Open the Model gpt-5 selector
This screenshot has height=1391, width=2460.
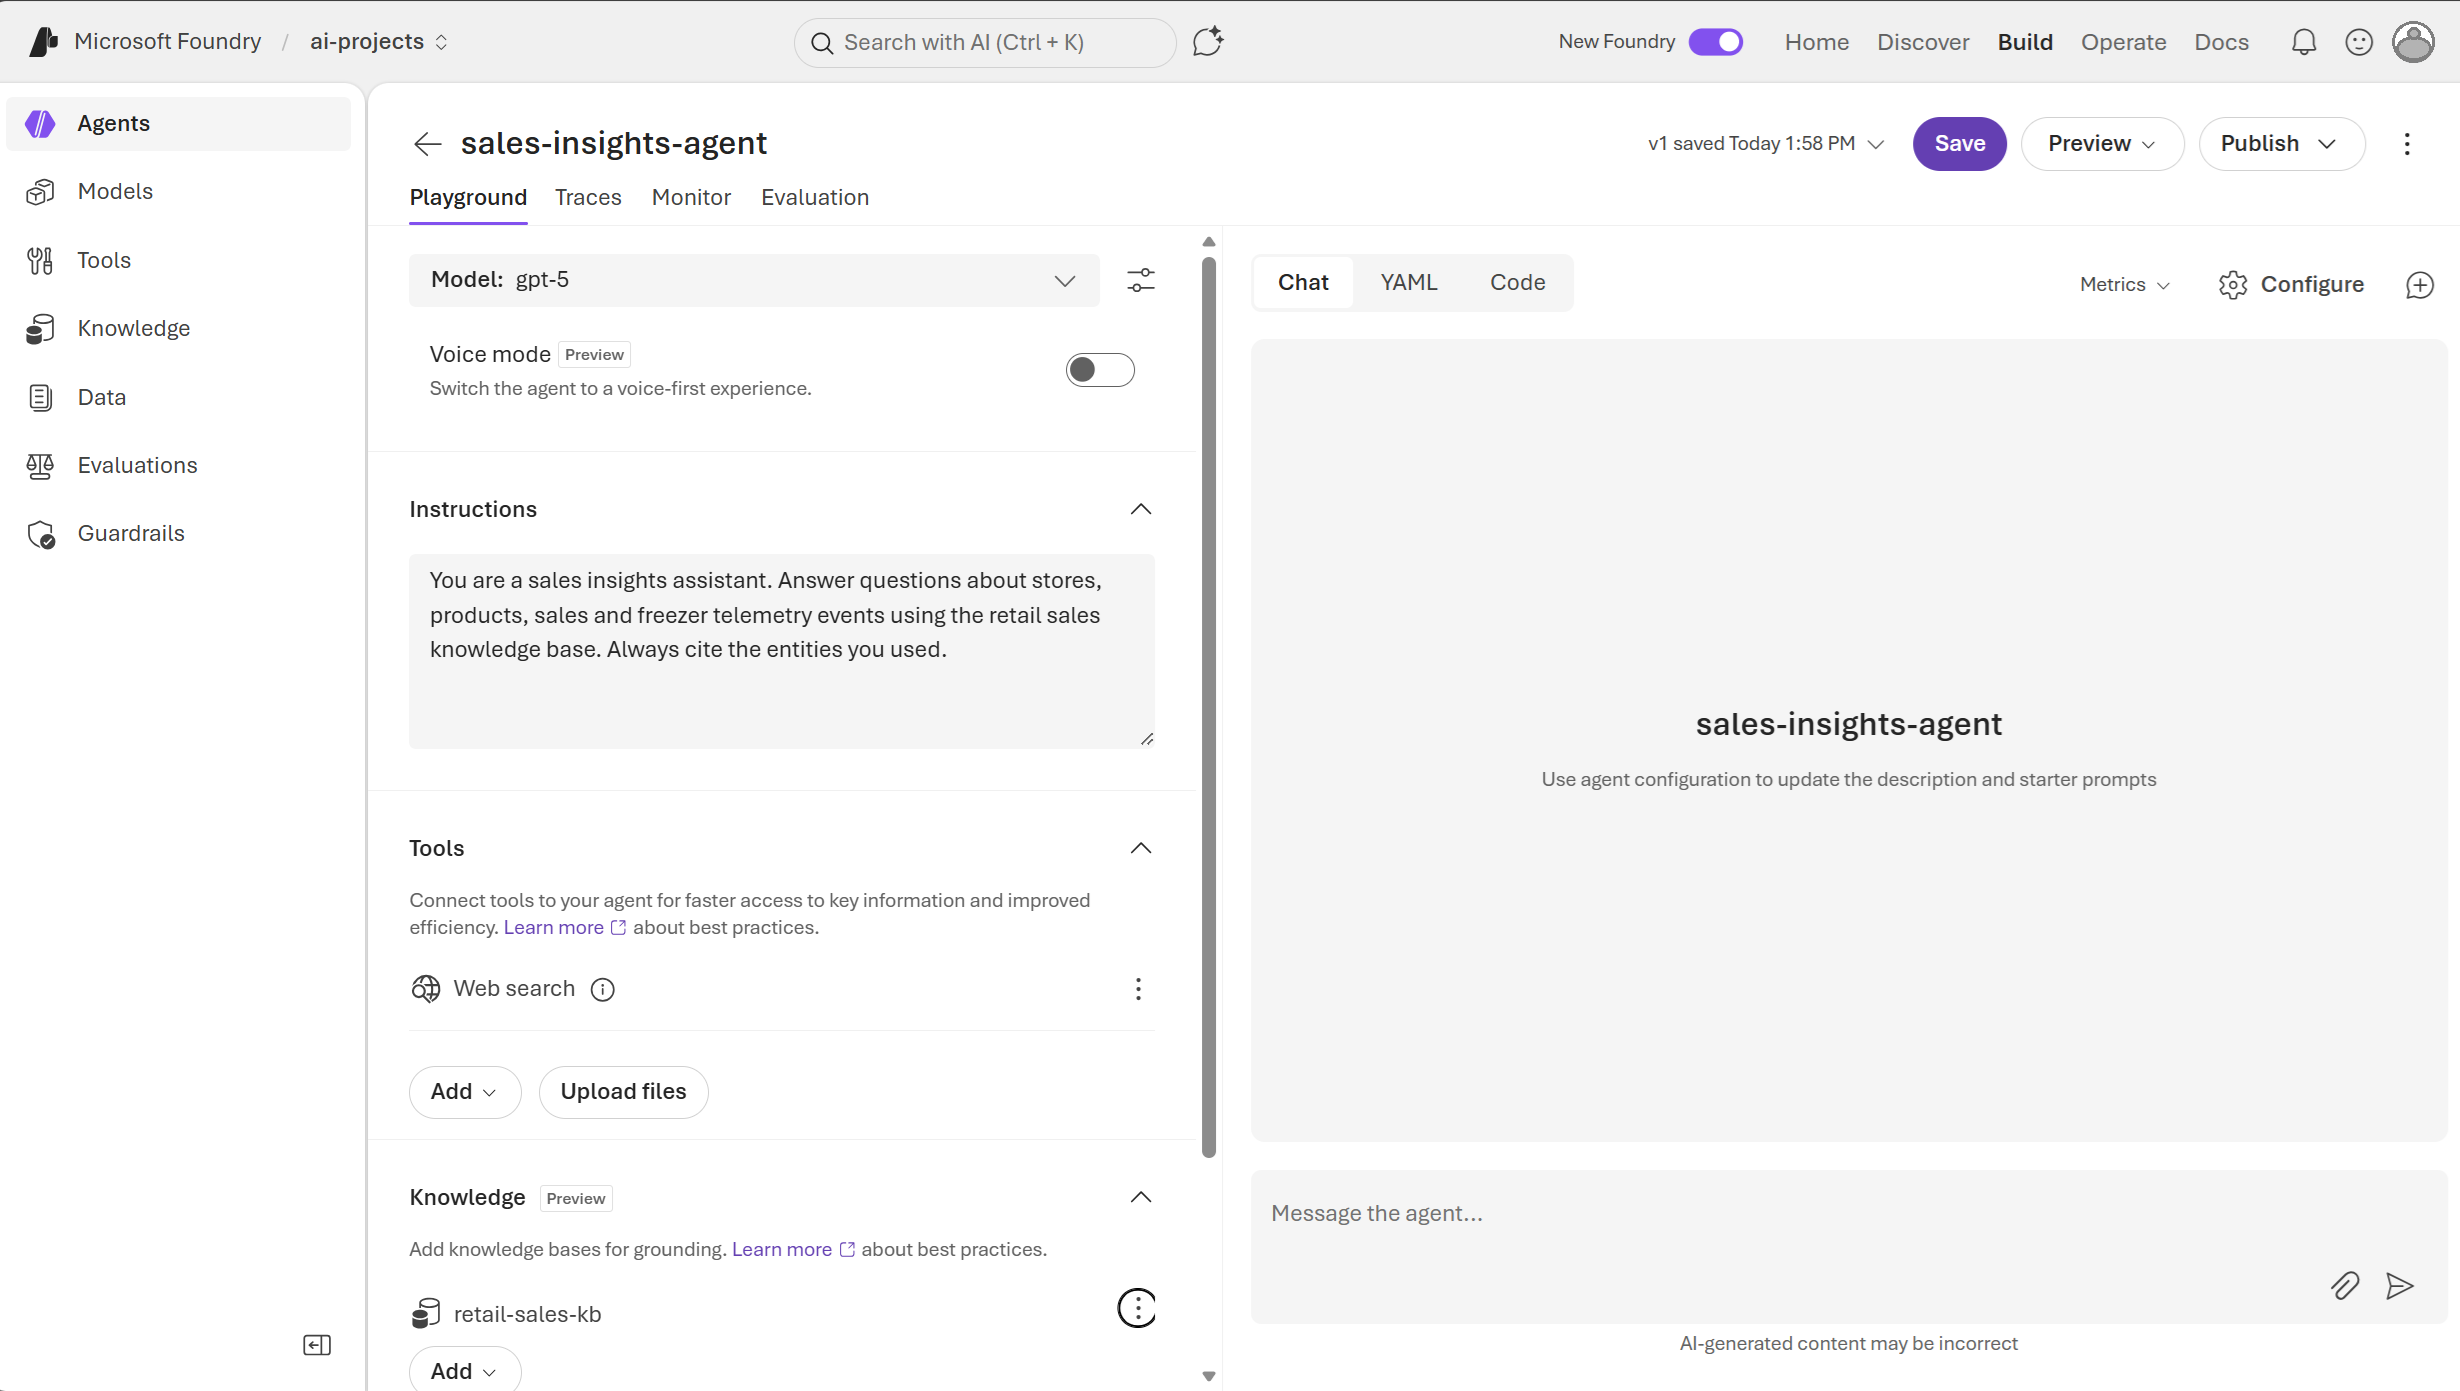pyautogui.click(x=754, y=280)
